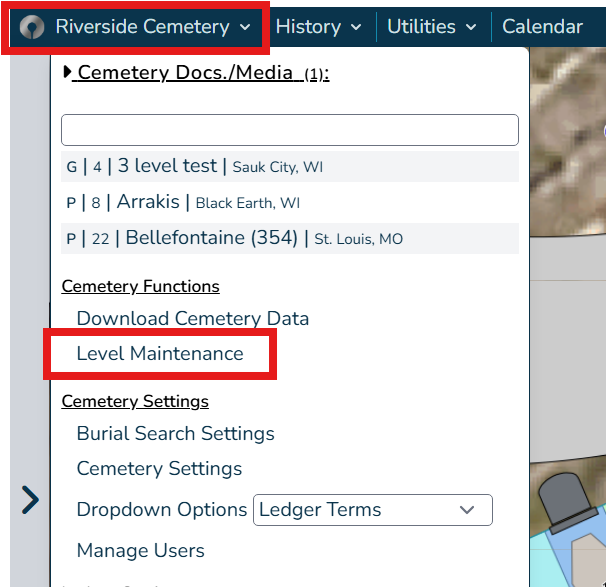Expand Cemetery Docs./Media disclosure triangle
The image size is (606, 587).
pos(67,72)
